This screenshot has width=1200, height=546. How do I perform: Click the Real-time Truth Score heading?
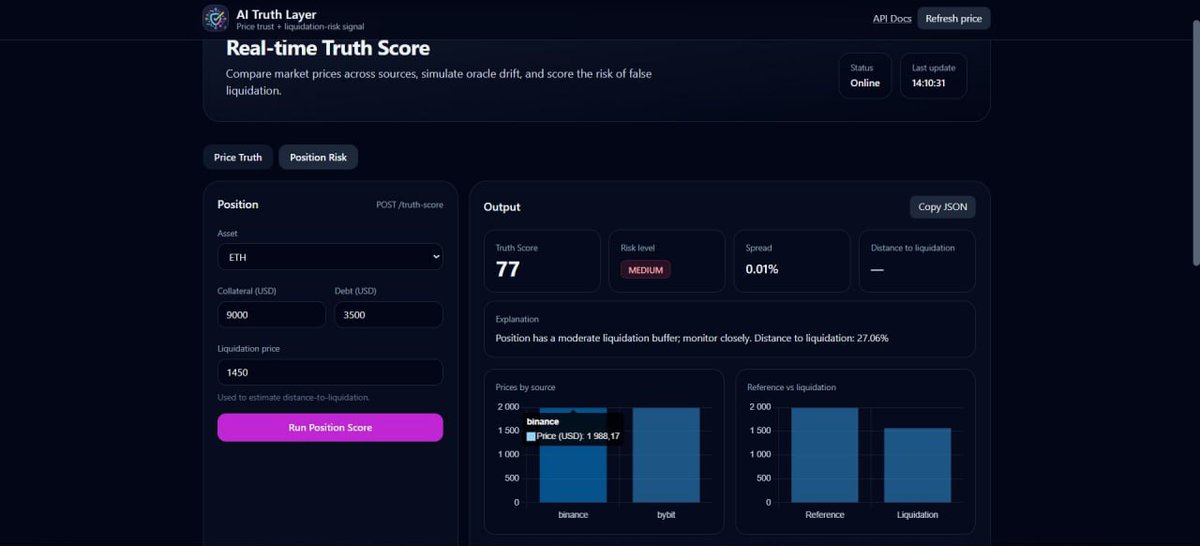(x=328, y=48)
